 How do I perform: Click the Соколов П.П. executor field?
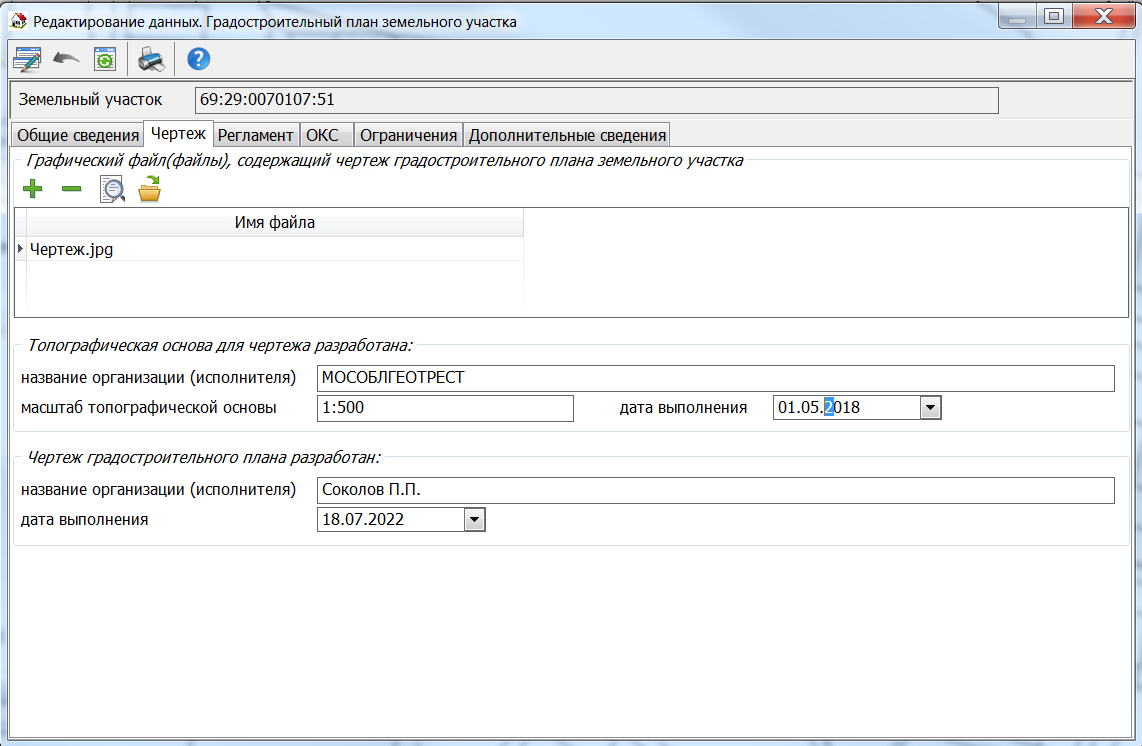pyautogui.click(x=714, y=491)
